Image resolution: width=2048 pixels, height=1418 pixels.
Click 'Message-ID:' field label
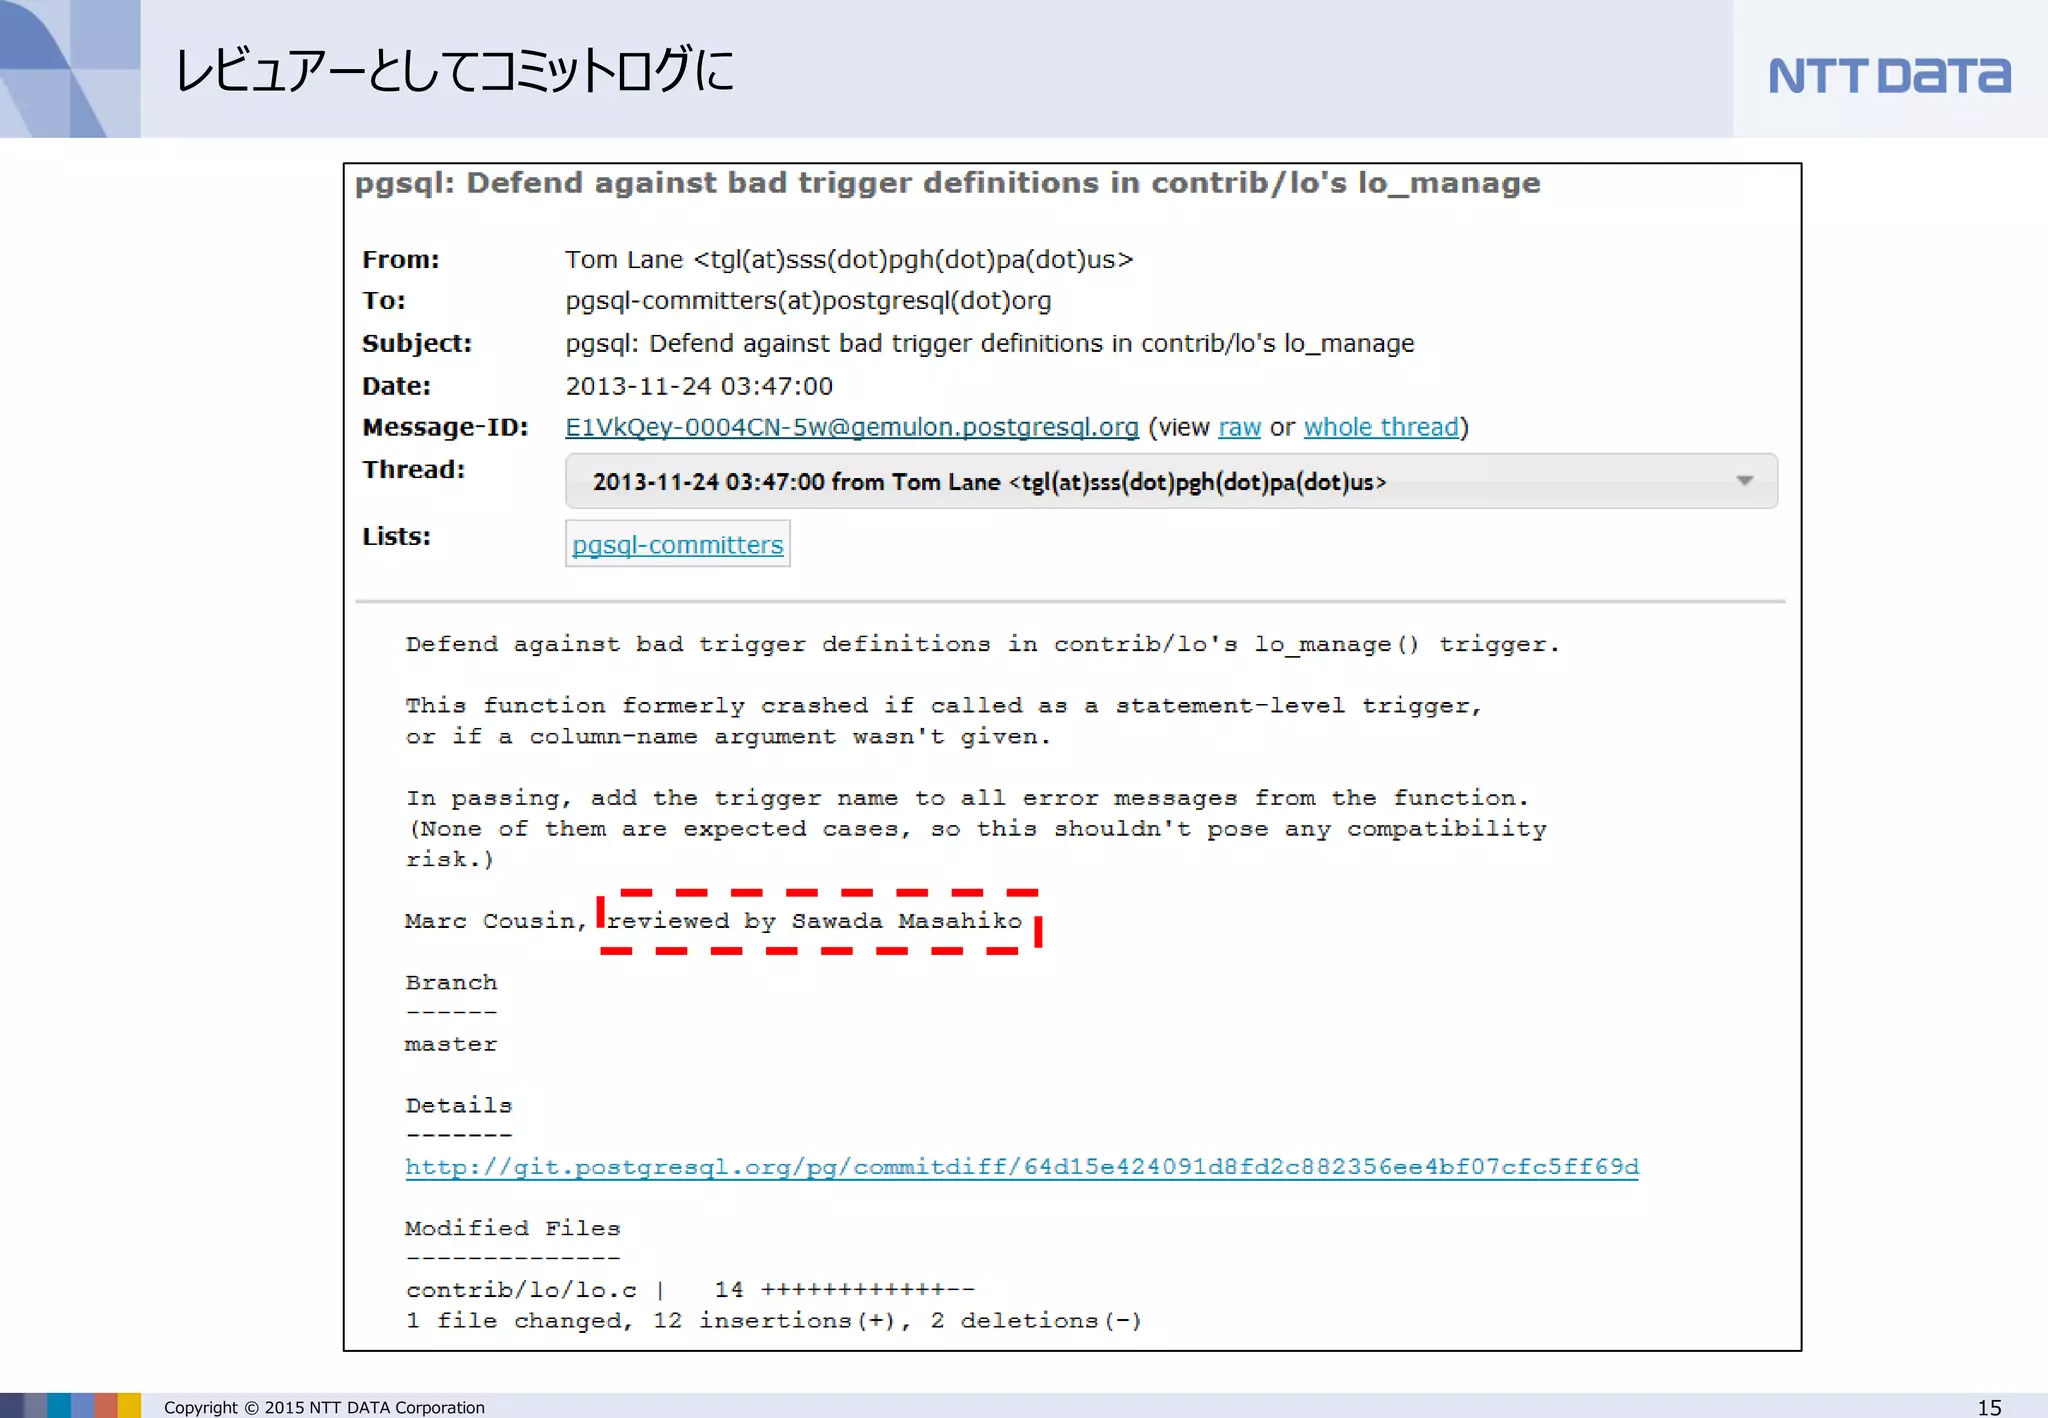click(445, 428)
